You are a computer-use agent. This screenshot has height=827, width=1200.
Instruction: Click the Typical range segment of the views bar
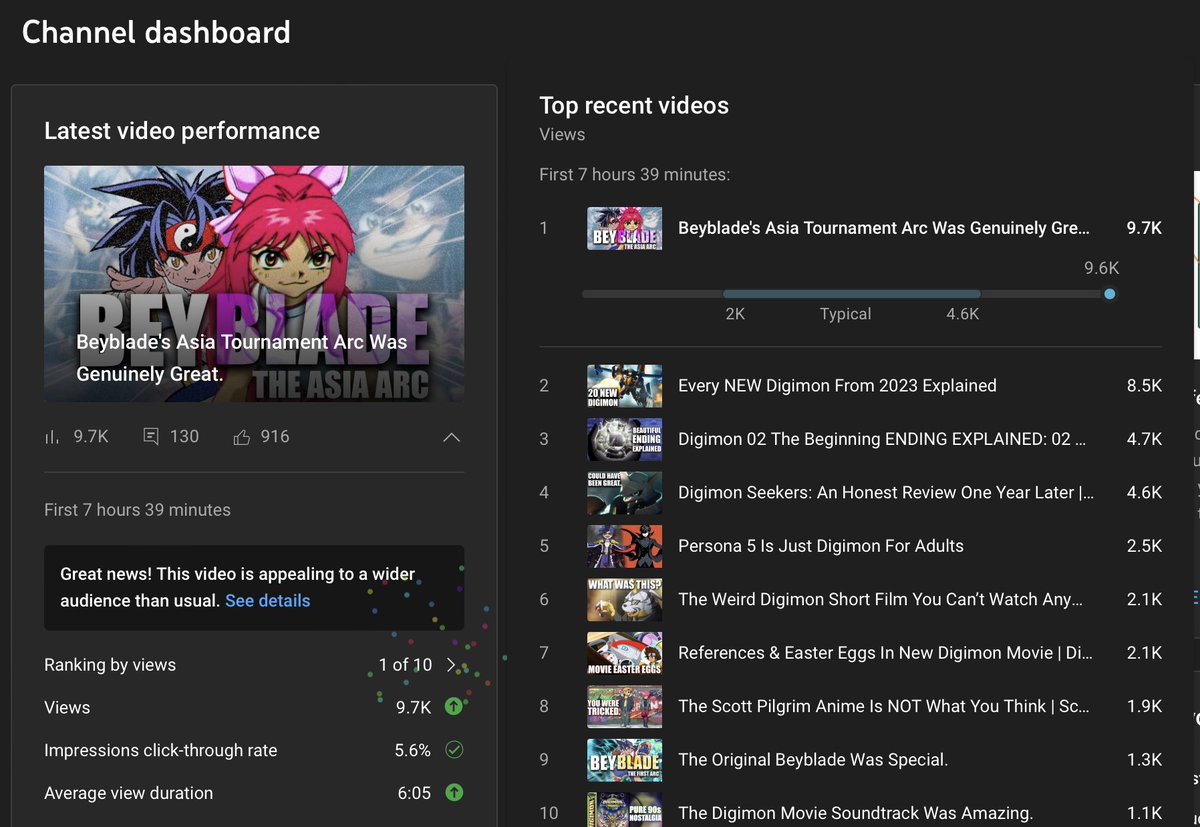click(851, 294)
